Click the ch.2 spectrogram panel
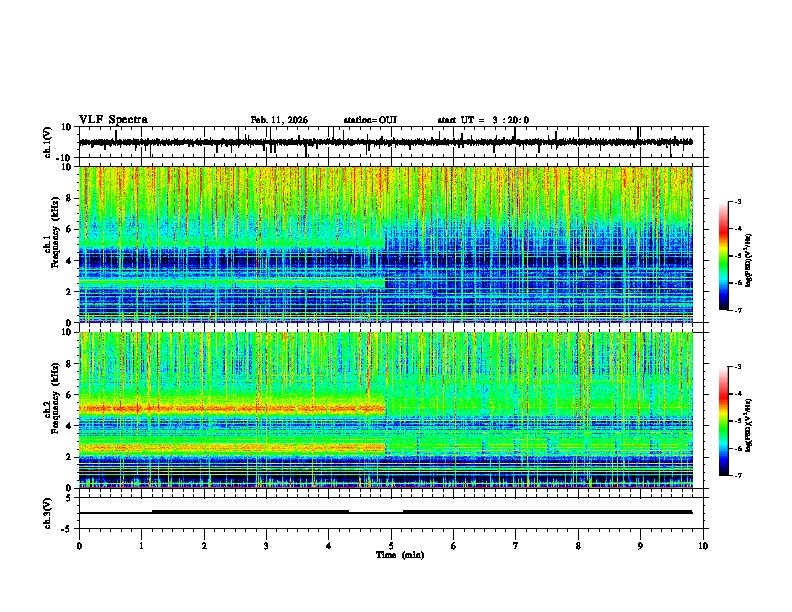The height and width of the screenshot is (612, 792). [x=386, y=410]
